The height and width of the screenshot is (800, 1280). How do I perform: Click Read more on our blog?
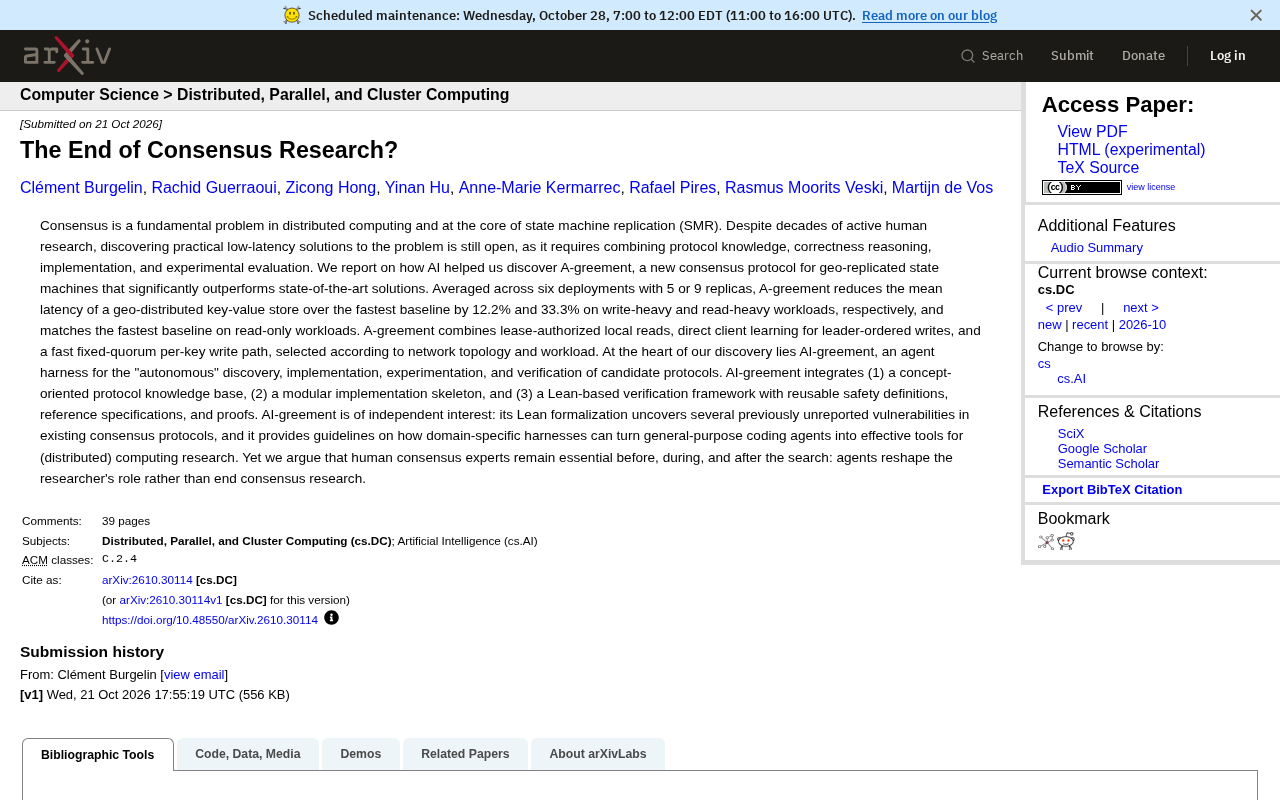pos(929,15)
